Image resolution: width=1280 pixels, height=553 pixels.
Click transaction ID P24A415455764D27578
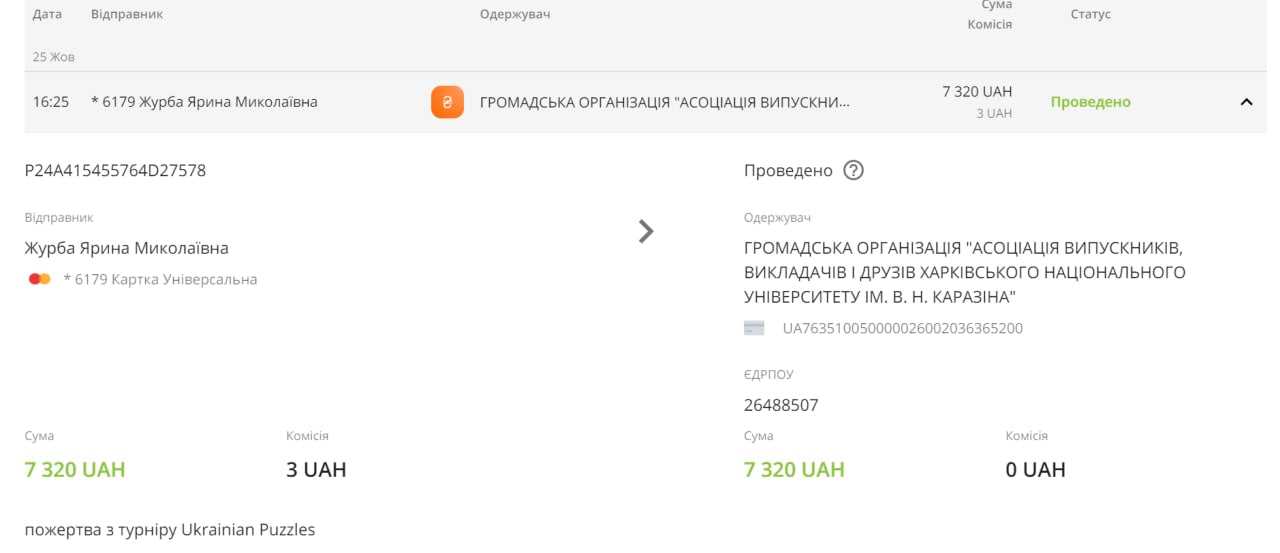click(x=115, y=171)
